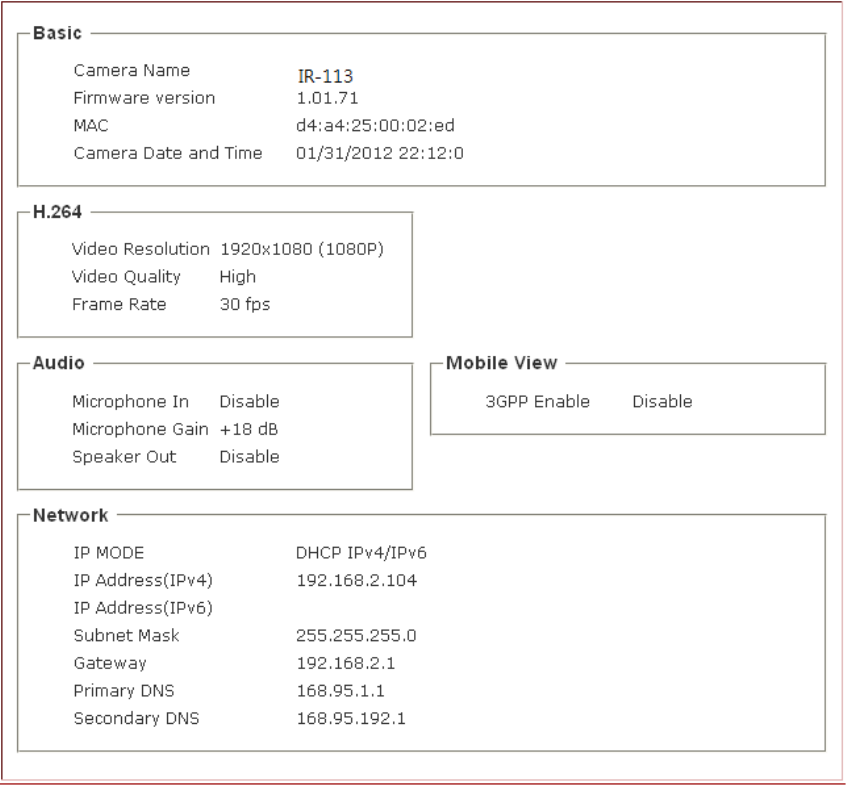851x790 pixels.
Task: Click the Microphone In status value
Action: (x=249, y=402)
